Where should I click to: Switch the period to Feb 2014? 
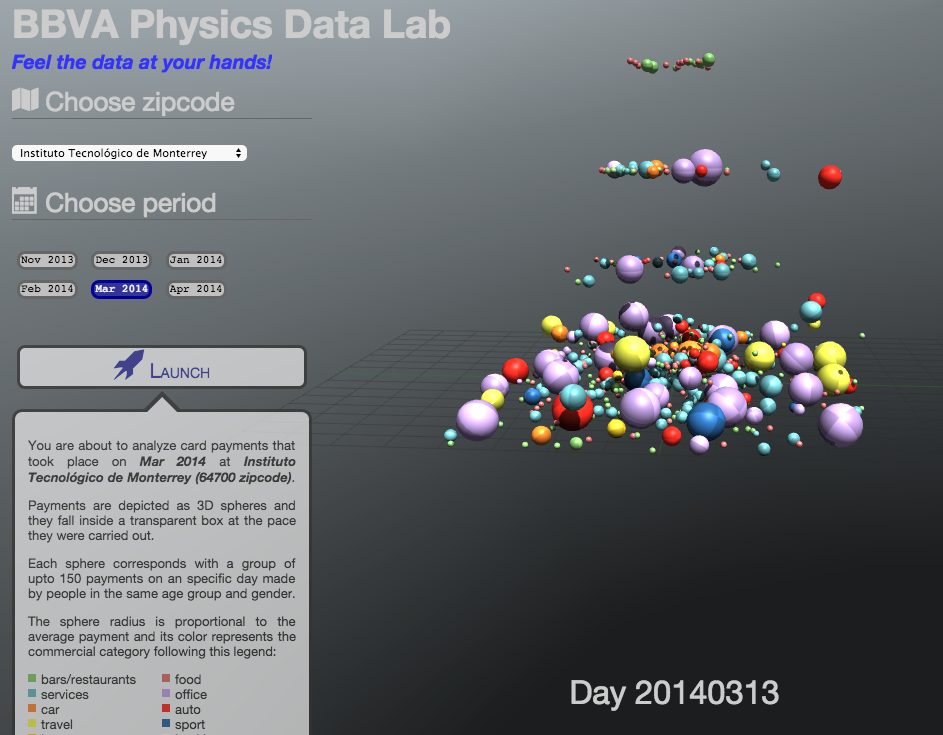point(47,289)
